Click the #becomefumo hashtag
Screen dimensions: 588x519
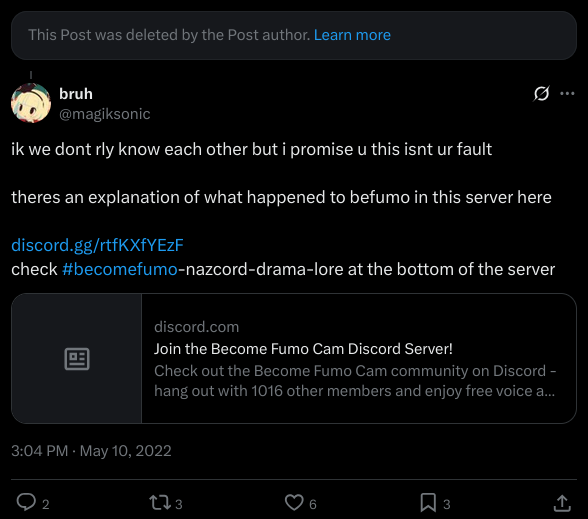(x=120, y=269)
